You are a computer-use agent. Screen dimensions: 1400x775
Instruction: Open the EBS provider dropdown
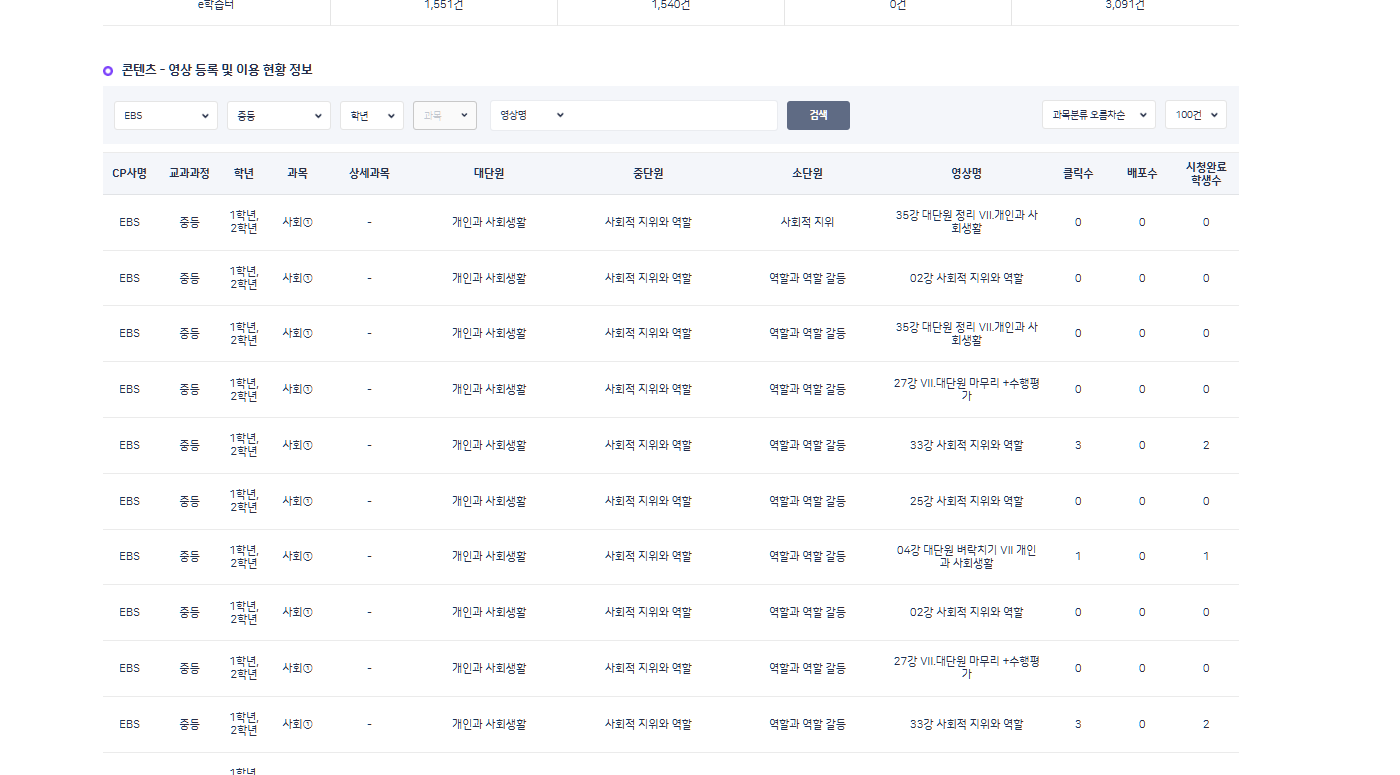tap(165, 115)
